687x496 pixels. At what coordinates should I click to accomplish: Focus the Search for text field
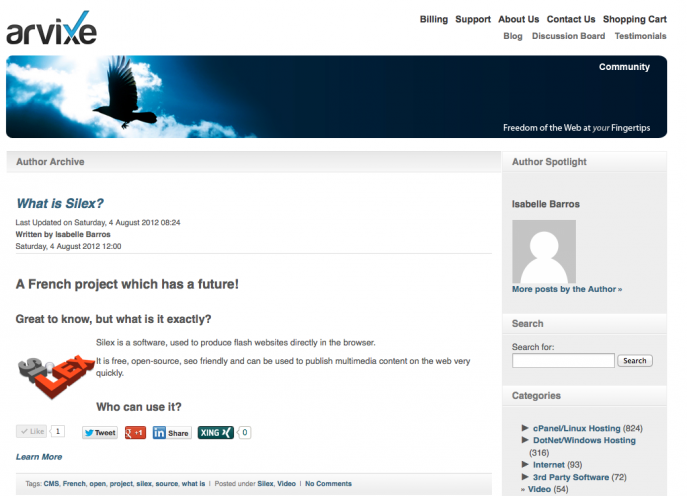coord(563,360)
